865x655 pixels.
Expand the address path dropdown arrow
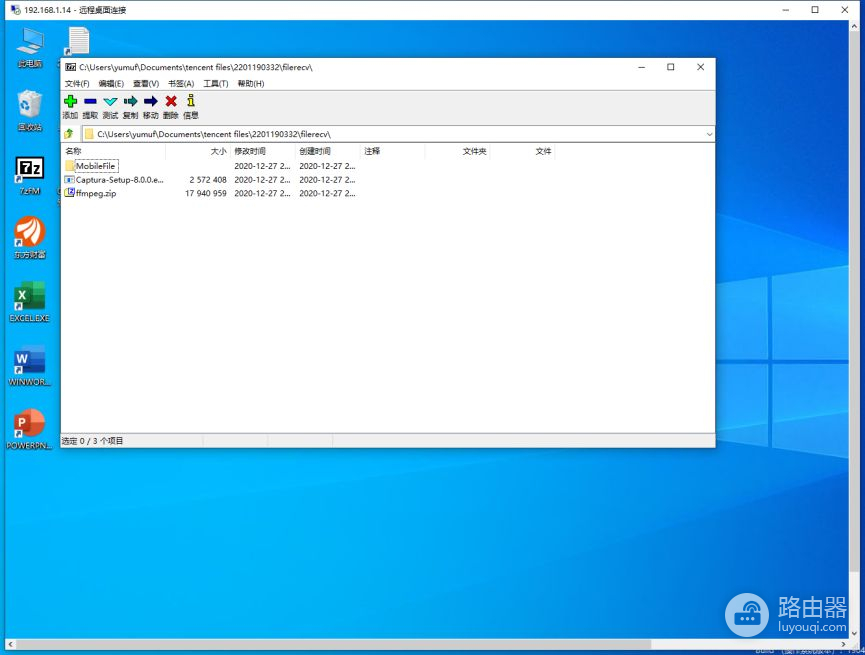tap(709, 134)
